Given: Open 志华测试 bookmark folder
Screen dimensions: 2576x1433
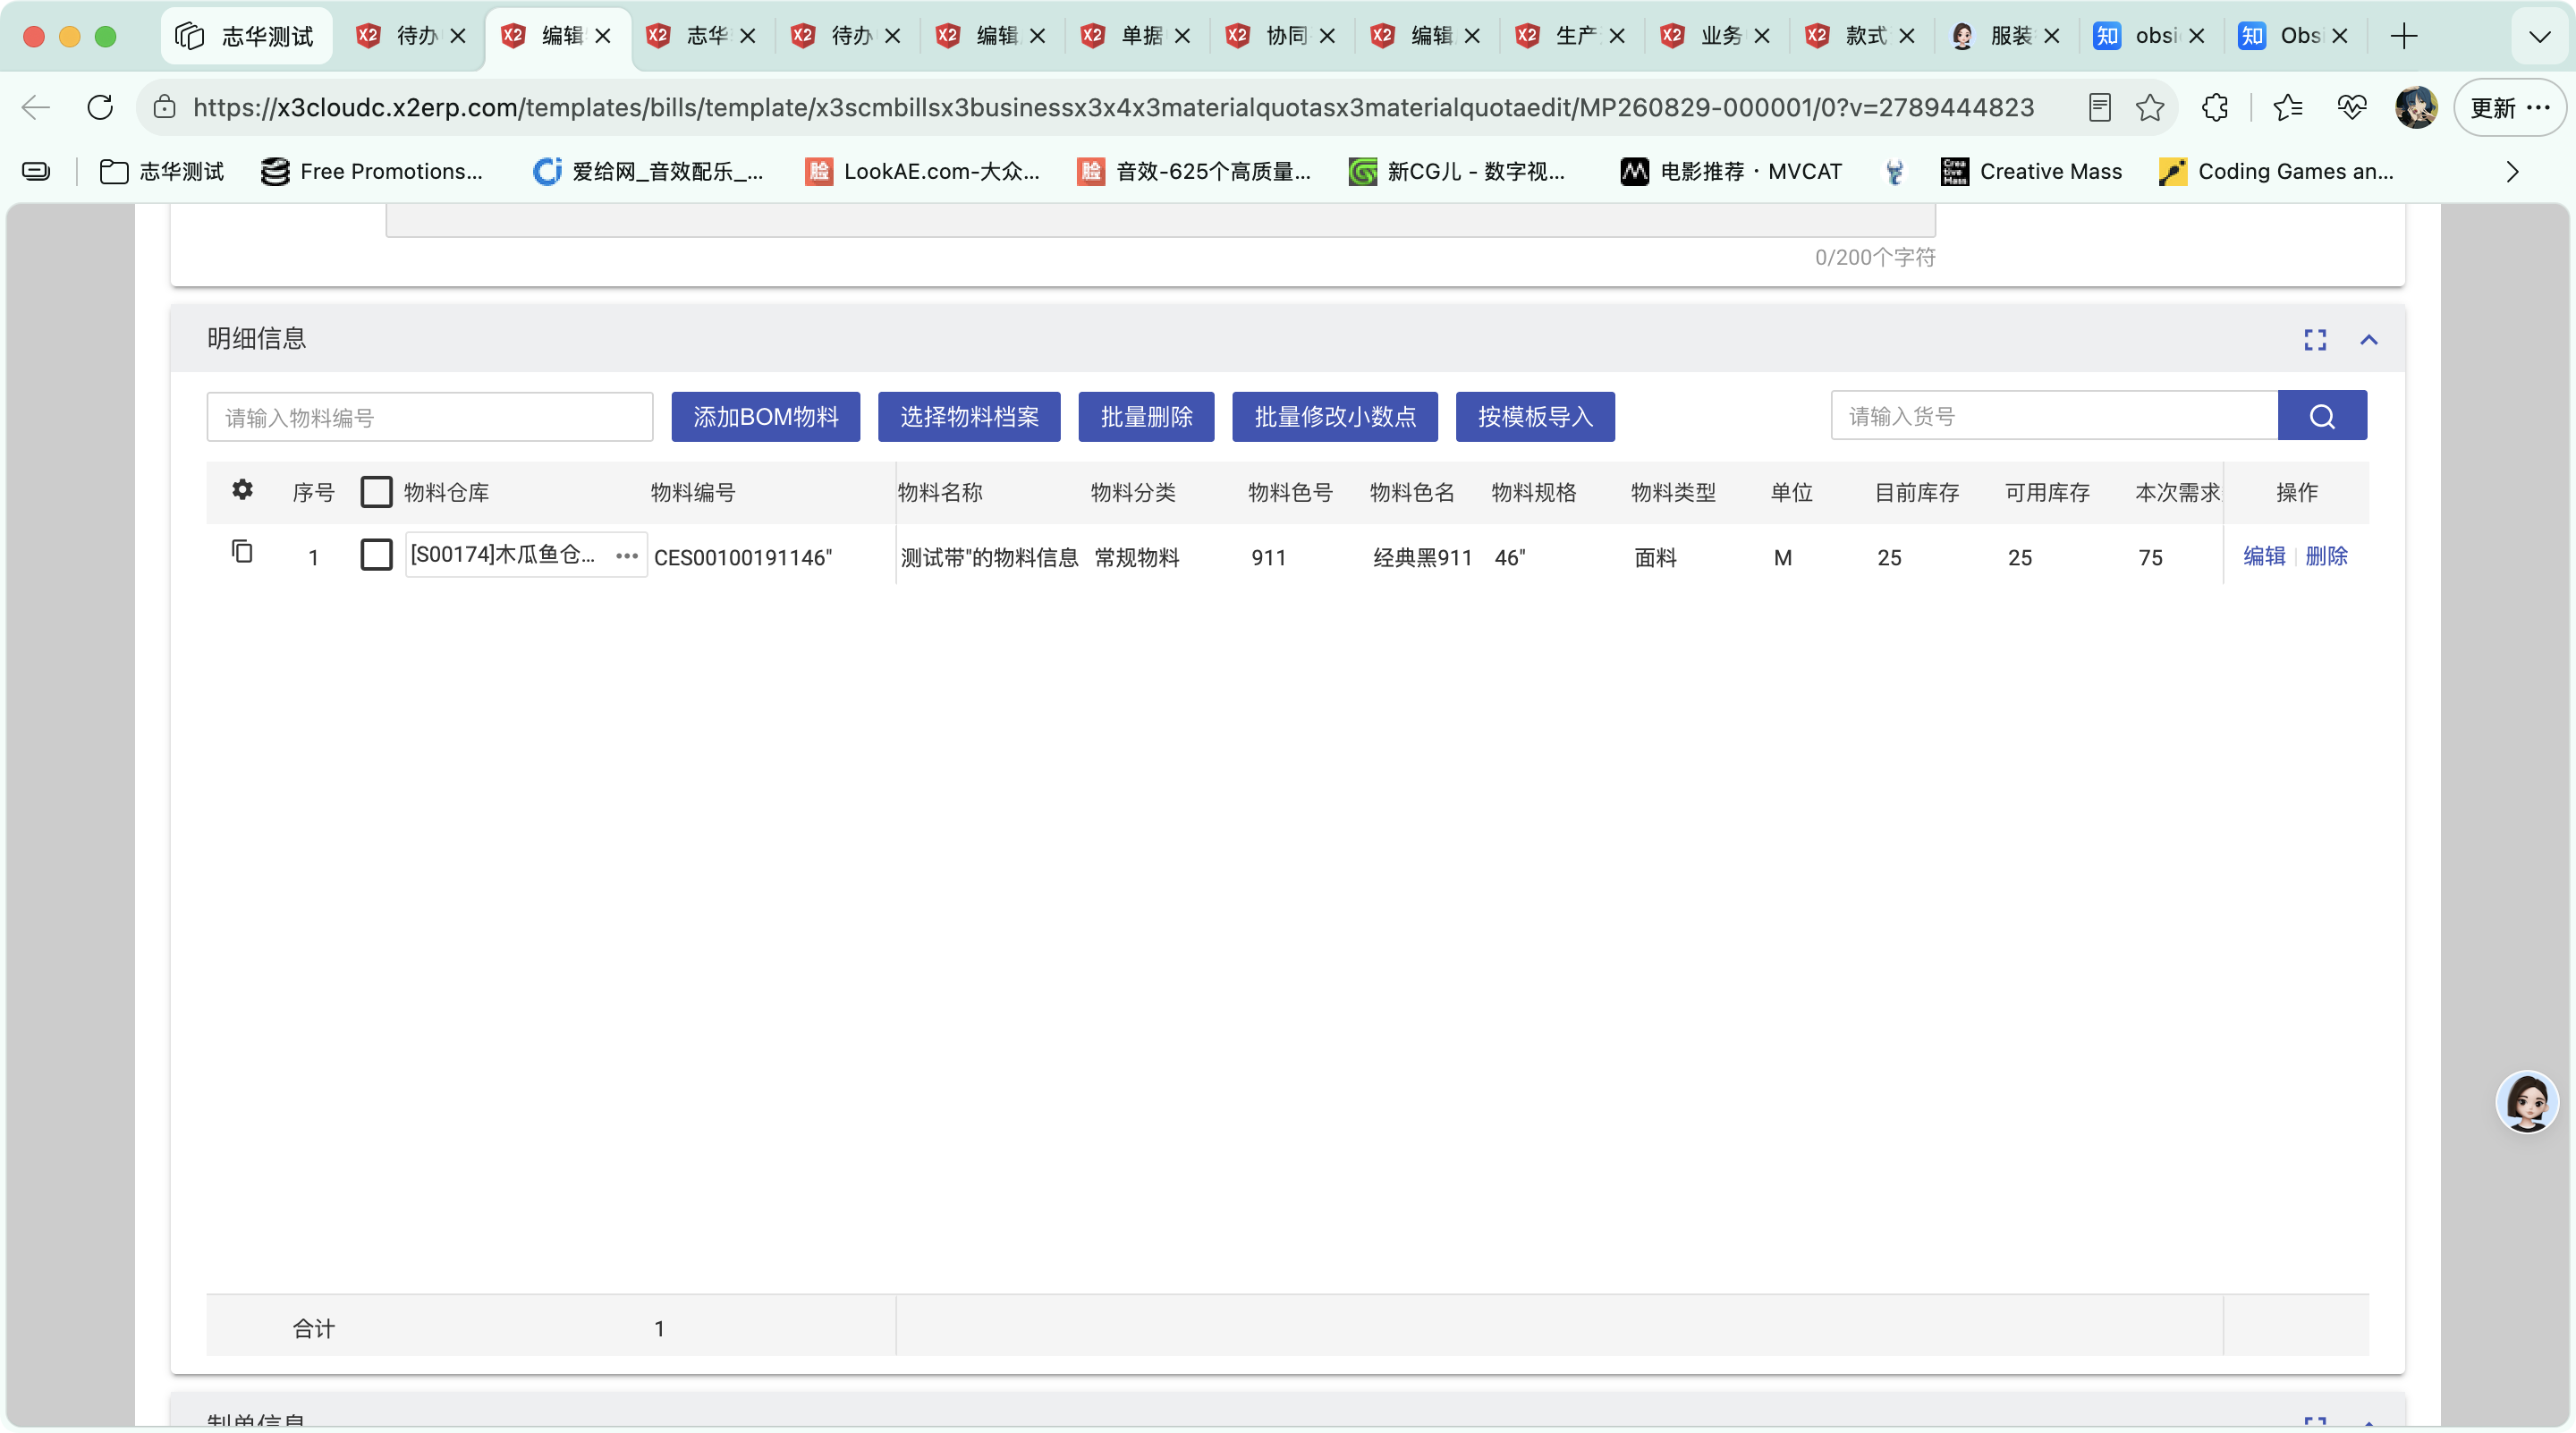Looking at the screenshot, I should point(162,172).
